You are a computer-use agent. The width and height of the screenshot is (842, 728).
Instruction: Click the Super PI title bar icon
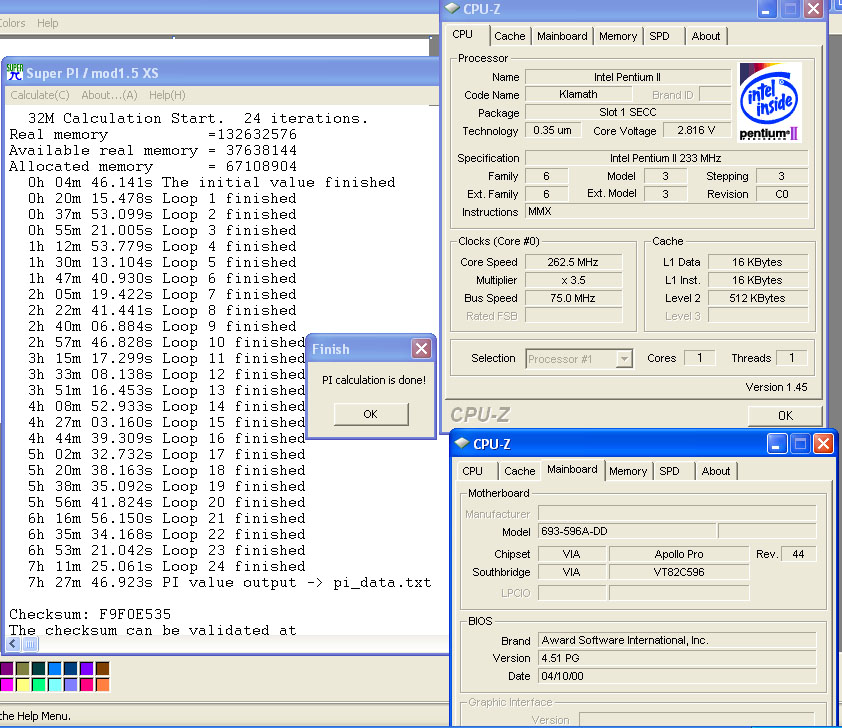coord(15,72)
